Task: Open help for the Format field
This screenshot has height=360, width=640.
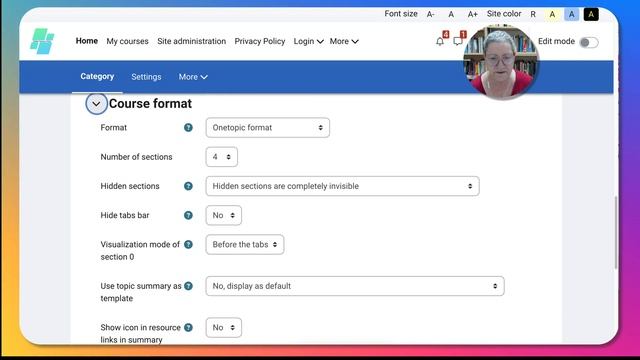Action: tap(188, 127)
